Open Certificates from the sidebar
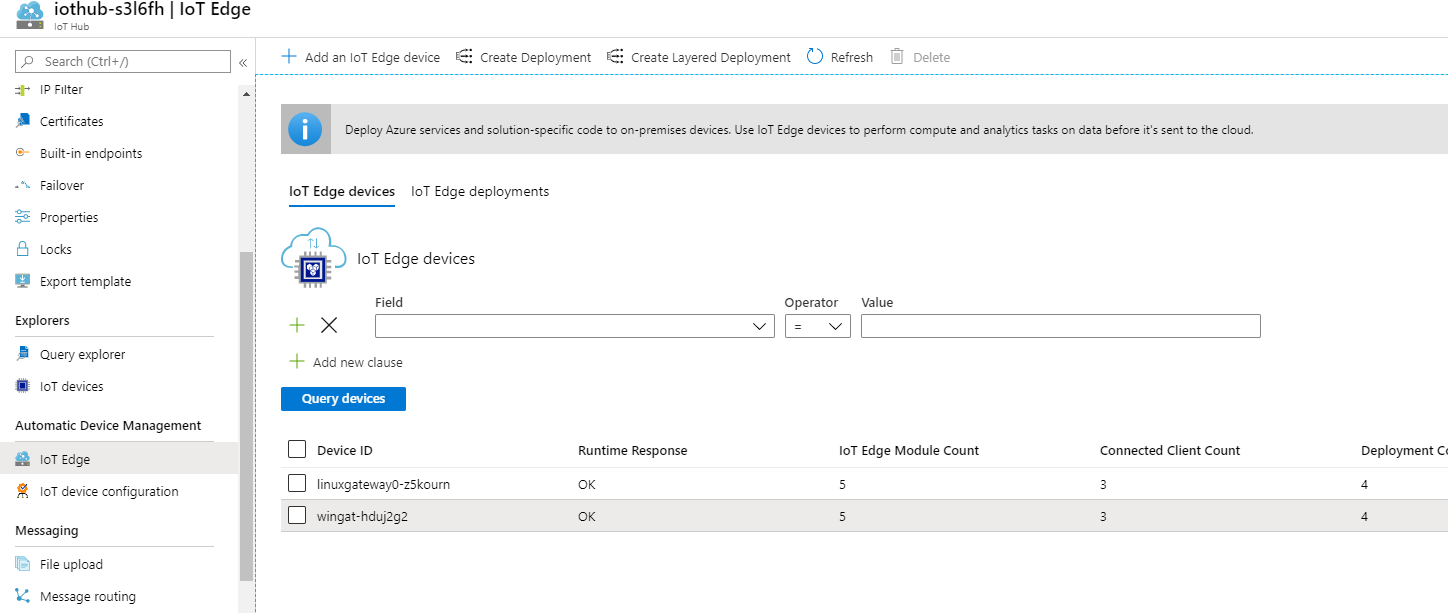This screenshot has height=613, width=1448. click(71, 121)
